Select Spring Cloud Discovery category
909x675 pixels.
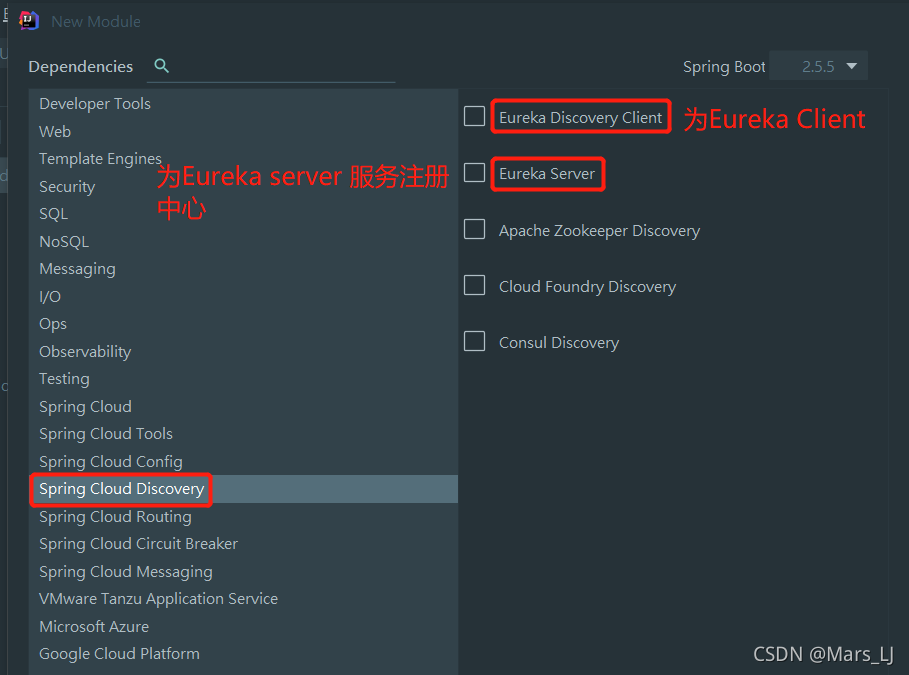point(243,489)
